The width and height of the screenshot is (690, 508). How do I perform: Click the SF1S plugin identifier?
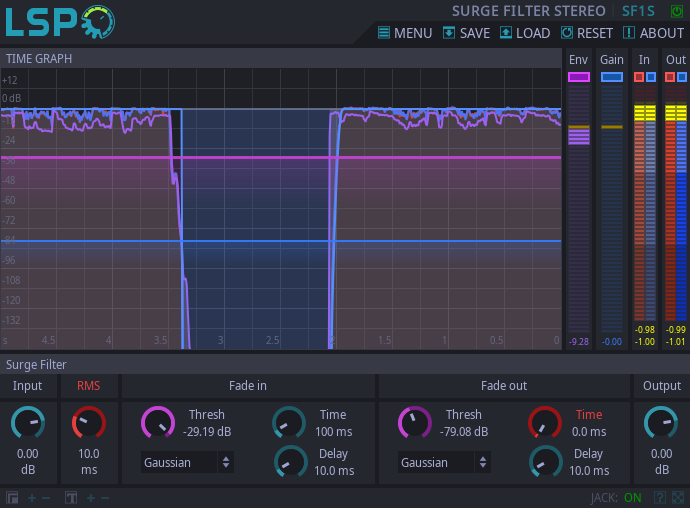[x=638, y=11]
